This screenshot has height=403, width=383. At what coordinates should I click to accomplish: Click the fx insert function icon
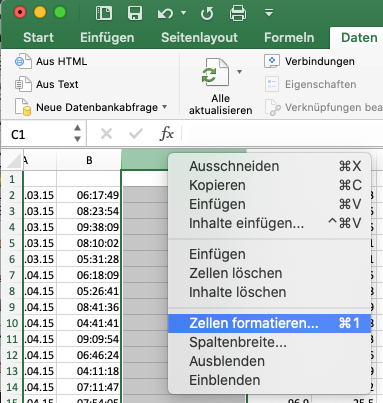(x=166, y=134)
